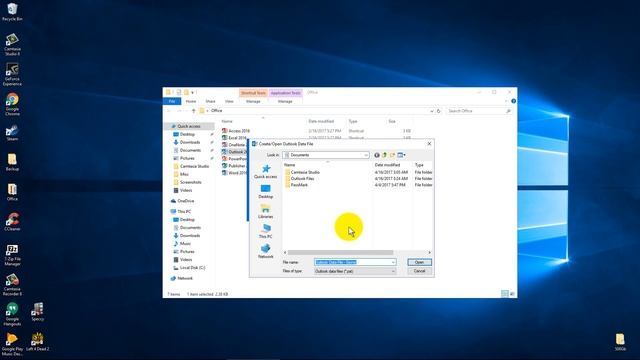Switch to the View ribbon tab
This screenshot has width=640, height=360.
click(229, 101)
